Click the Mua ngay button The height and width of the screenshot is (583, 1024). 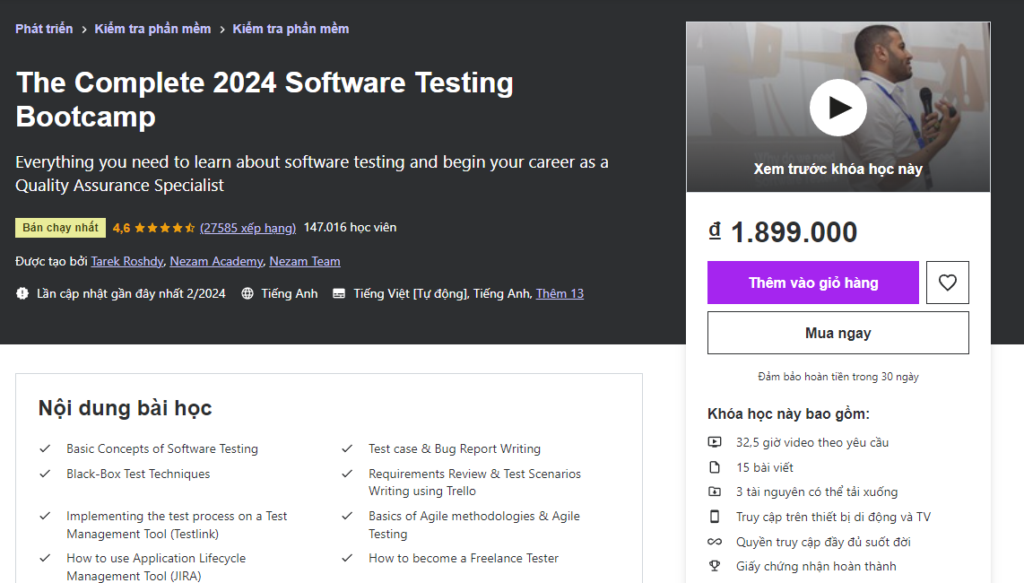838,333
